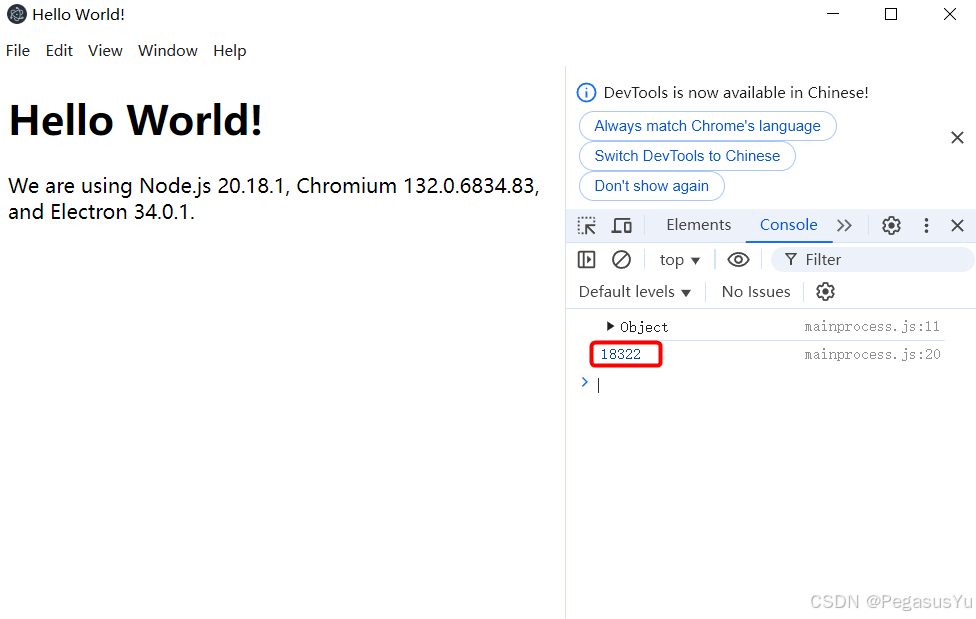The width and height of the screenshot is (976, 619).
Task: Select the Console tab
Action: point(789,225)
